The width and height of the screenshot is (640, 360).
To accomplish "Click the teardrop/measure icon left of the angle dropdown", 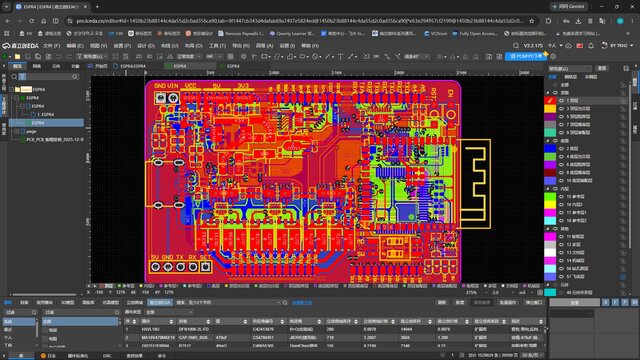I will pos(397,57).
